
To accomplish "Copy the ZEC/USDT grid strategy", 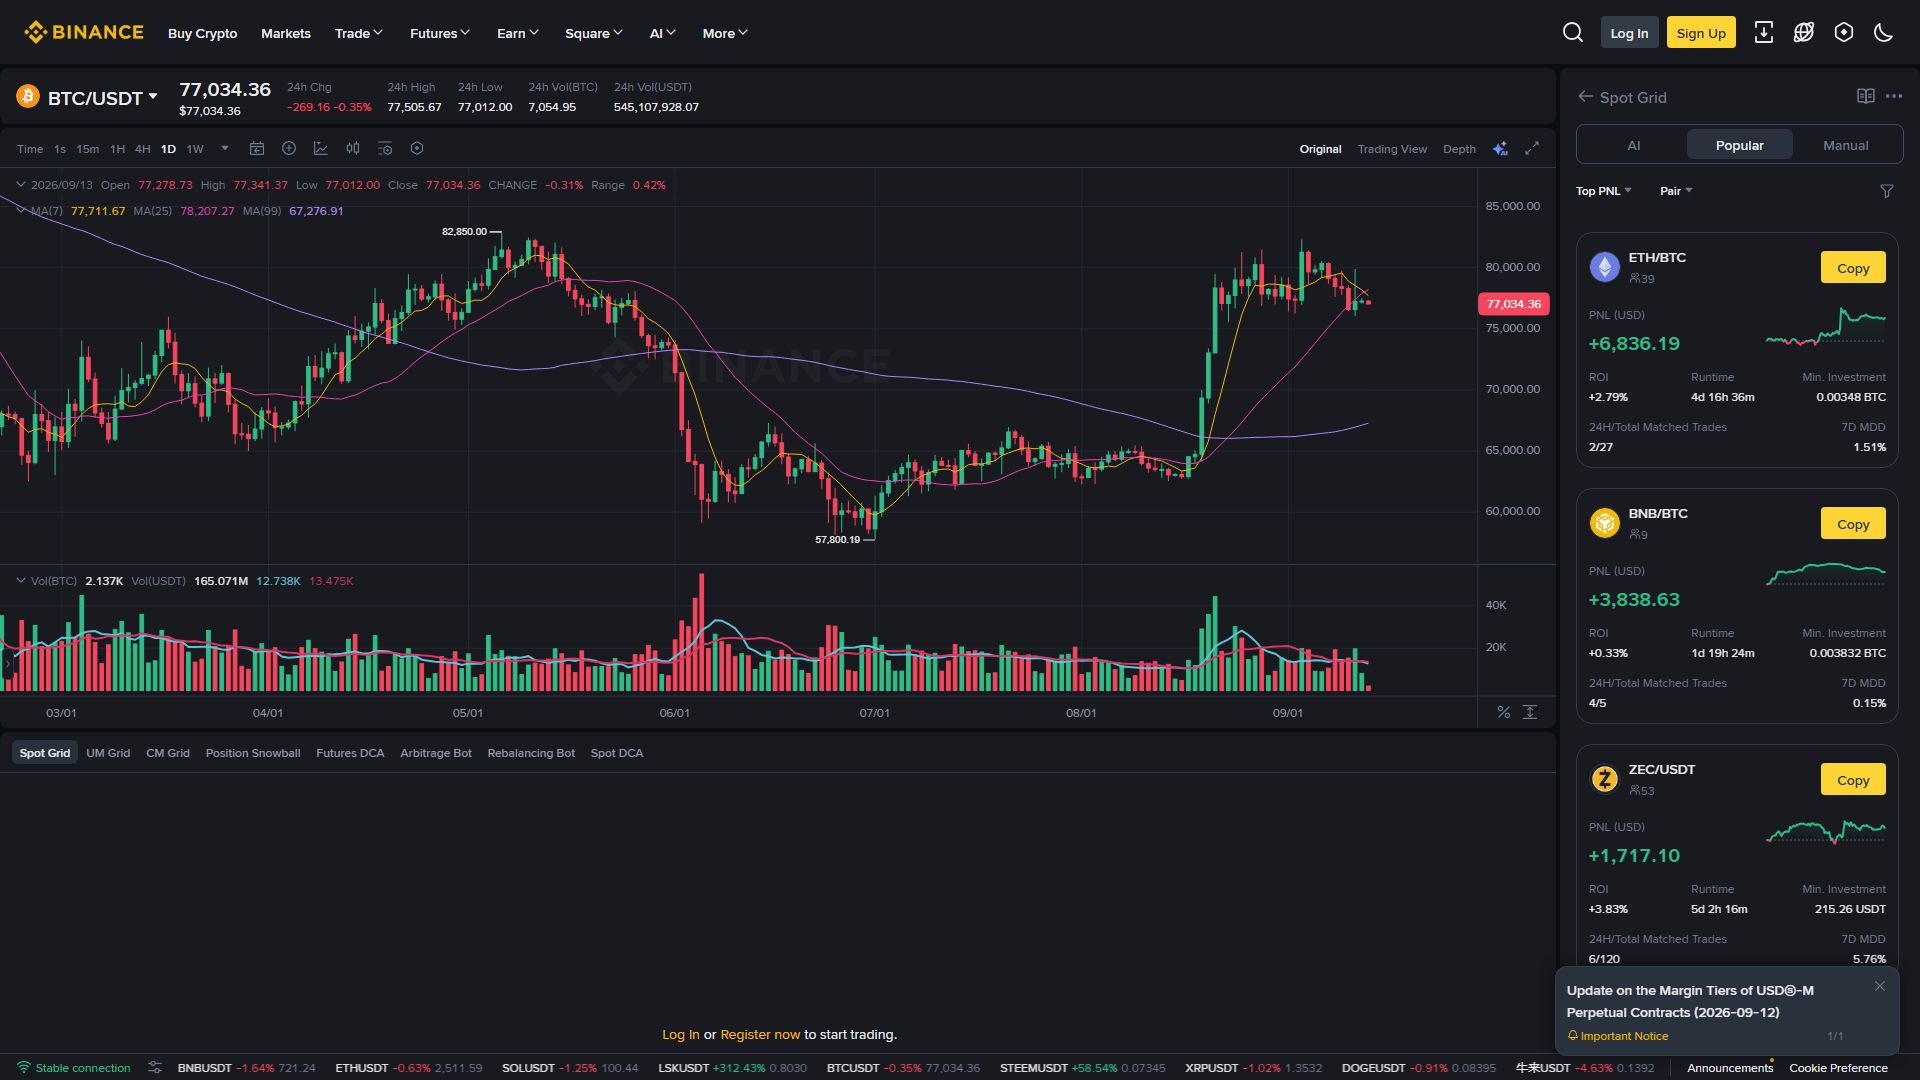I will coord(1853,780).
